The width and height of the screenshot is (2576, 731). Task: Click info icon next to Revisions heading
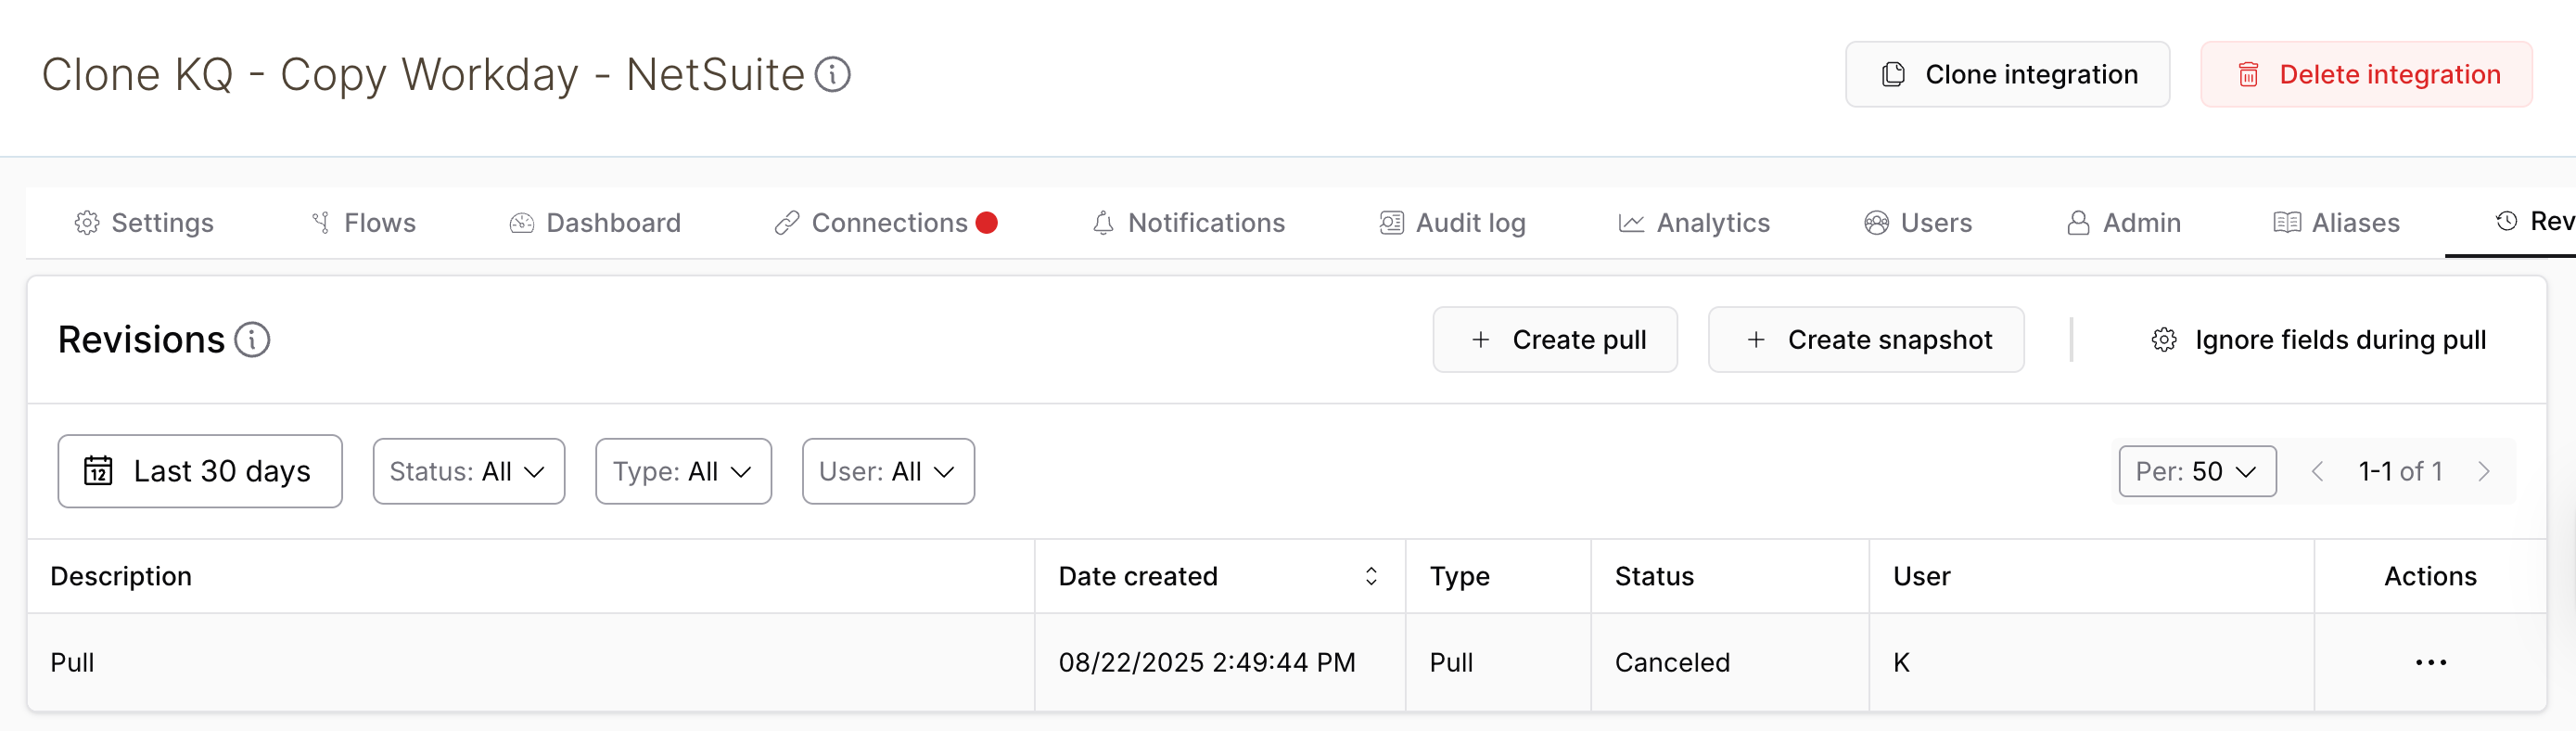pyautogui.click(x=252, y=340)
